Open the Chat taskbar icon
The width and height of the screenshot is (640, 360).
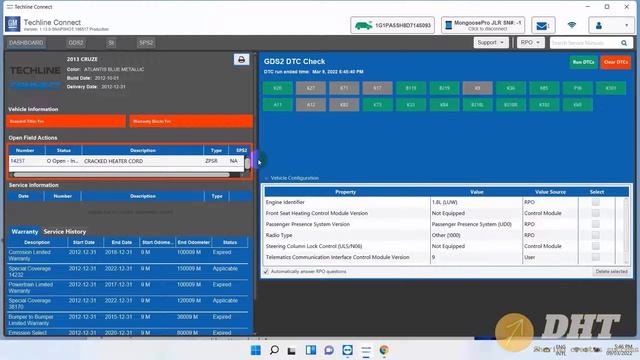click(x=329, y=350)
